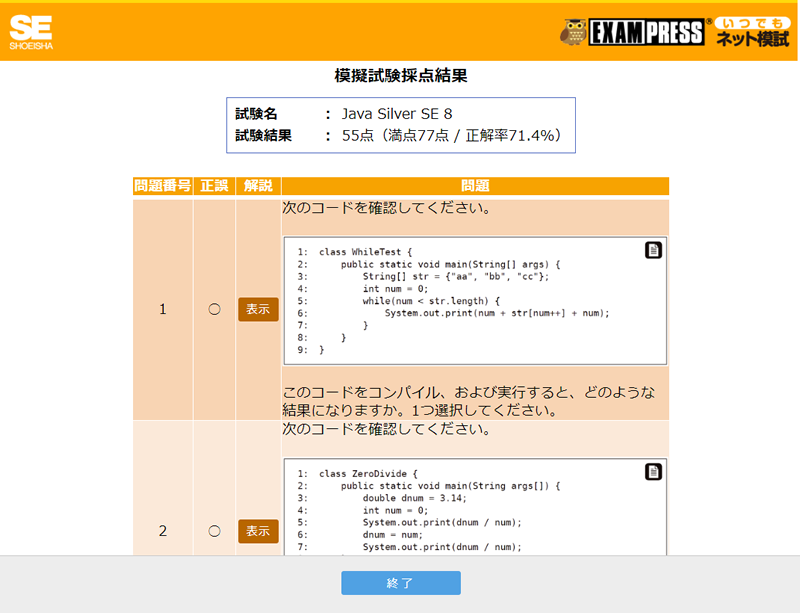Click the 問題番号 column header
Viewport: 800px width, 613px height.
pos(163,186)
